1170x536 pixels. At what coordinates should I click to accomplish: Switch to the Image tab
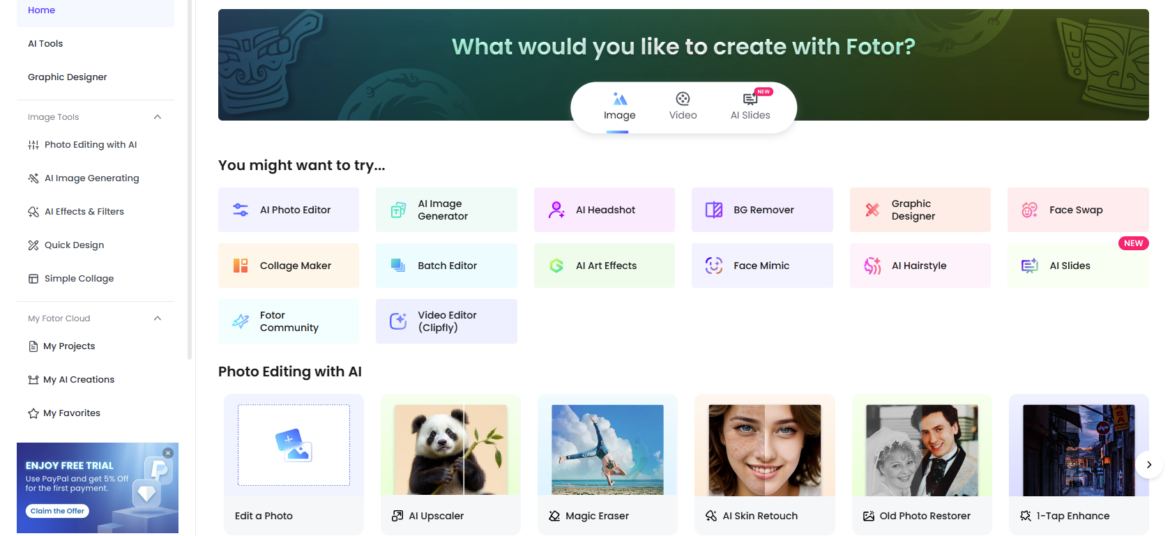coord(619,107)
